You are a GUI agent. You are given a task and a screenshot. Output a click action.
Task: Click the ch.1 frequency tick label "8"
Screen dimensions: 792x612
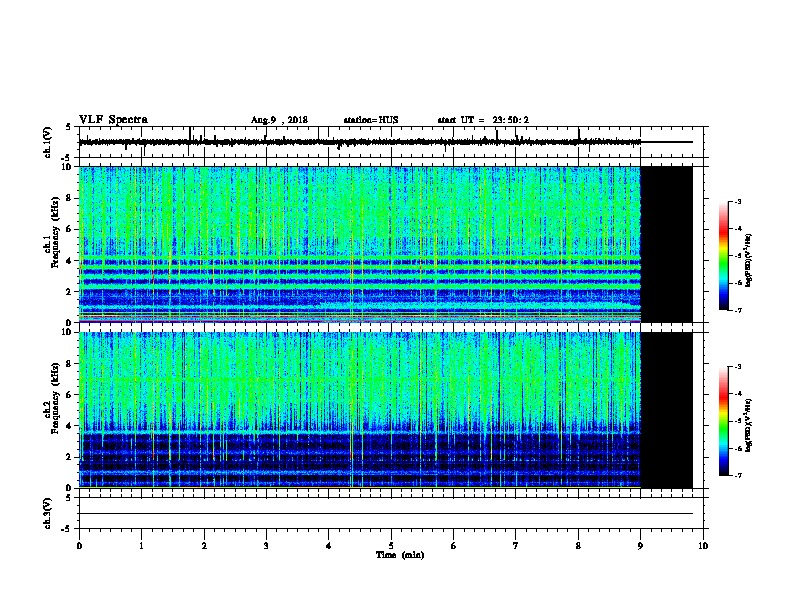click(70, 198)
